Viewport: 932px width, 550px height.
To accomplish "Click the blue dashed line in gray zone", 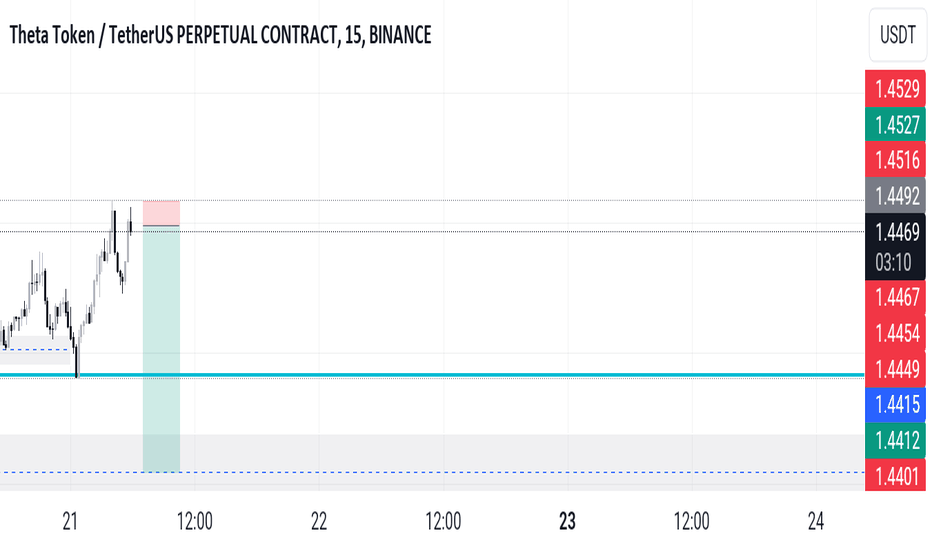I will click(432, 473).
